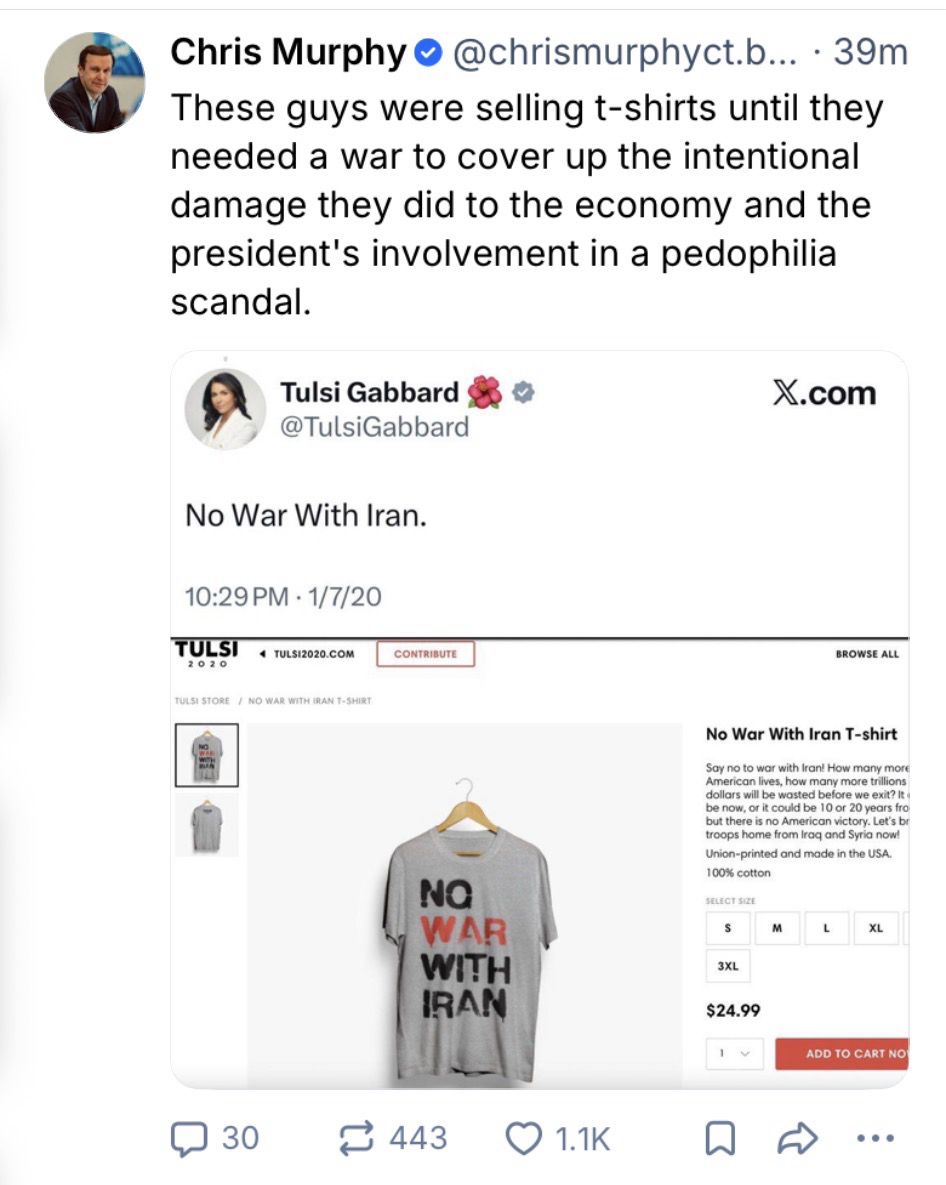The image size is (946, 1185).
Task: Like the post with the heart icon
Action: point(523,1138)
